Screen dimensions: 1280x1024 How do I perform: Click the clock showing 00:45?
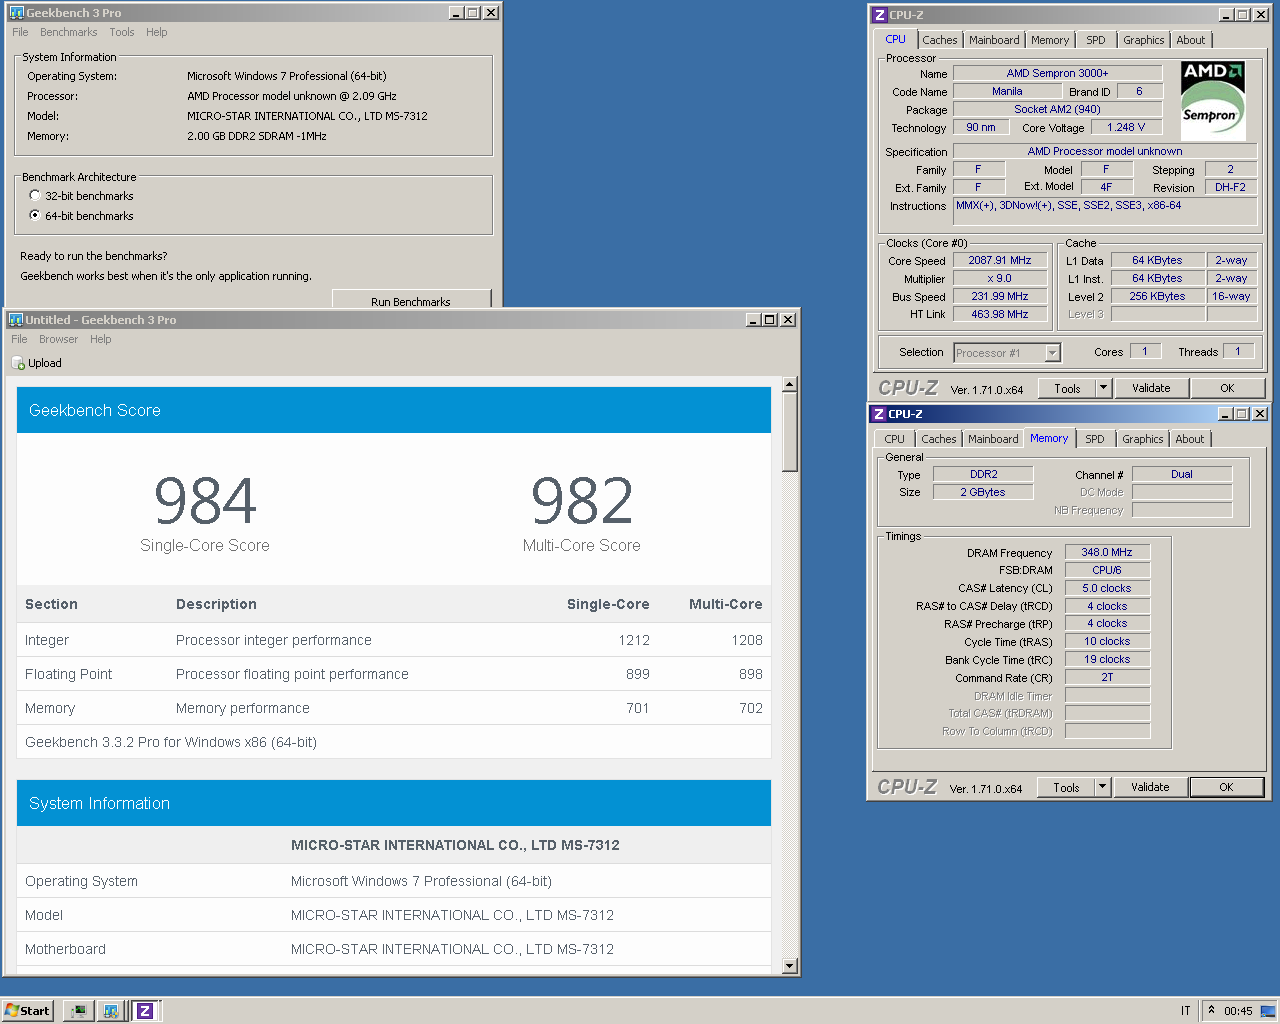click(x=1238, y=1011)
